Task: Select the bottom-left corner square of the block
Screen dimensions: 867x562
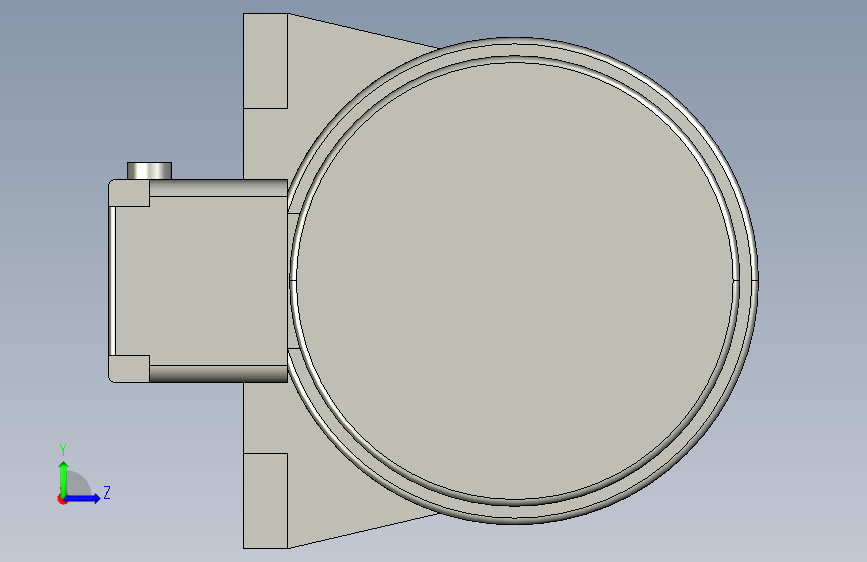Action: pyautogui.click(x=130, y=368)
